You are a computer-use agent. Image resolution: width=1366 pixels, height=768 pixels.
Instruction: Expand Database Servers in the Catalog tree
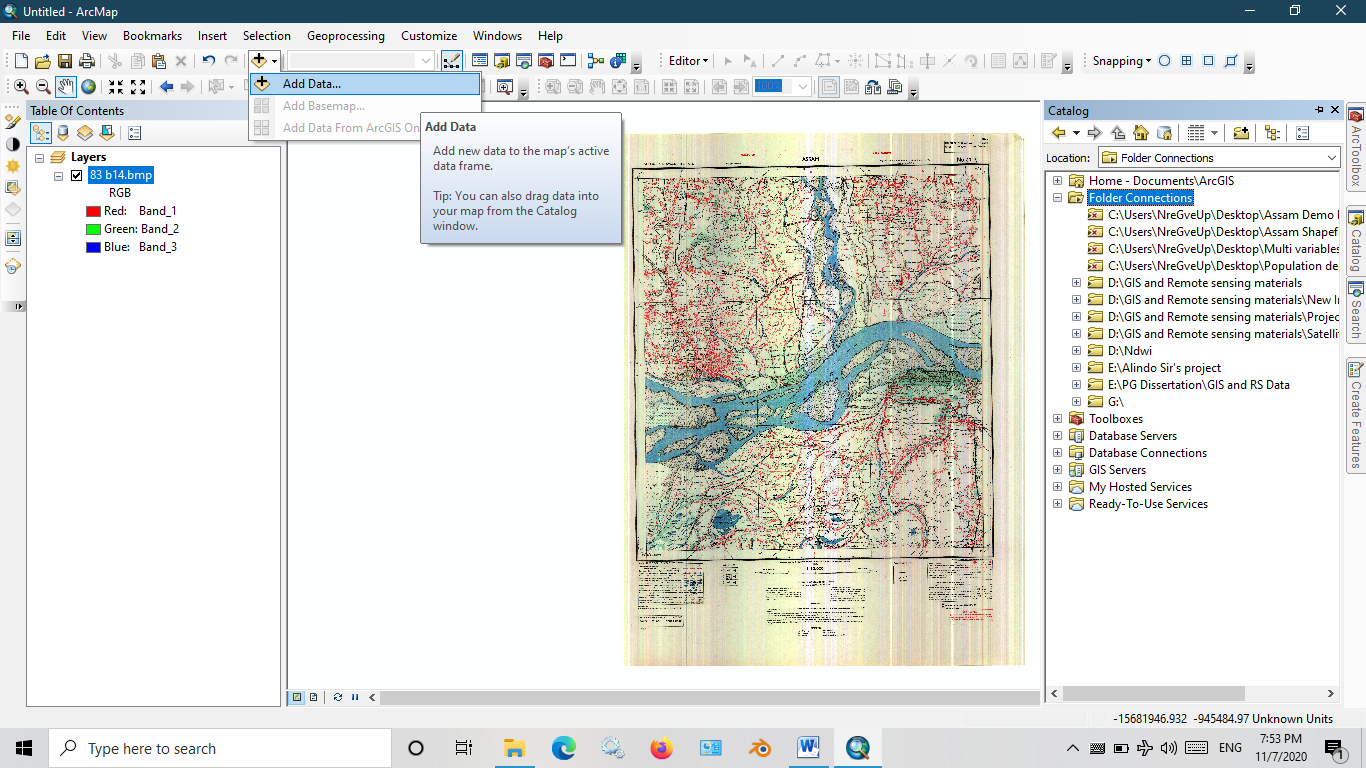1057,435
